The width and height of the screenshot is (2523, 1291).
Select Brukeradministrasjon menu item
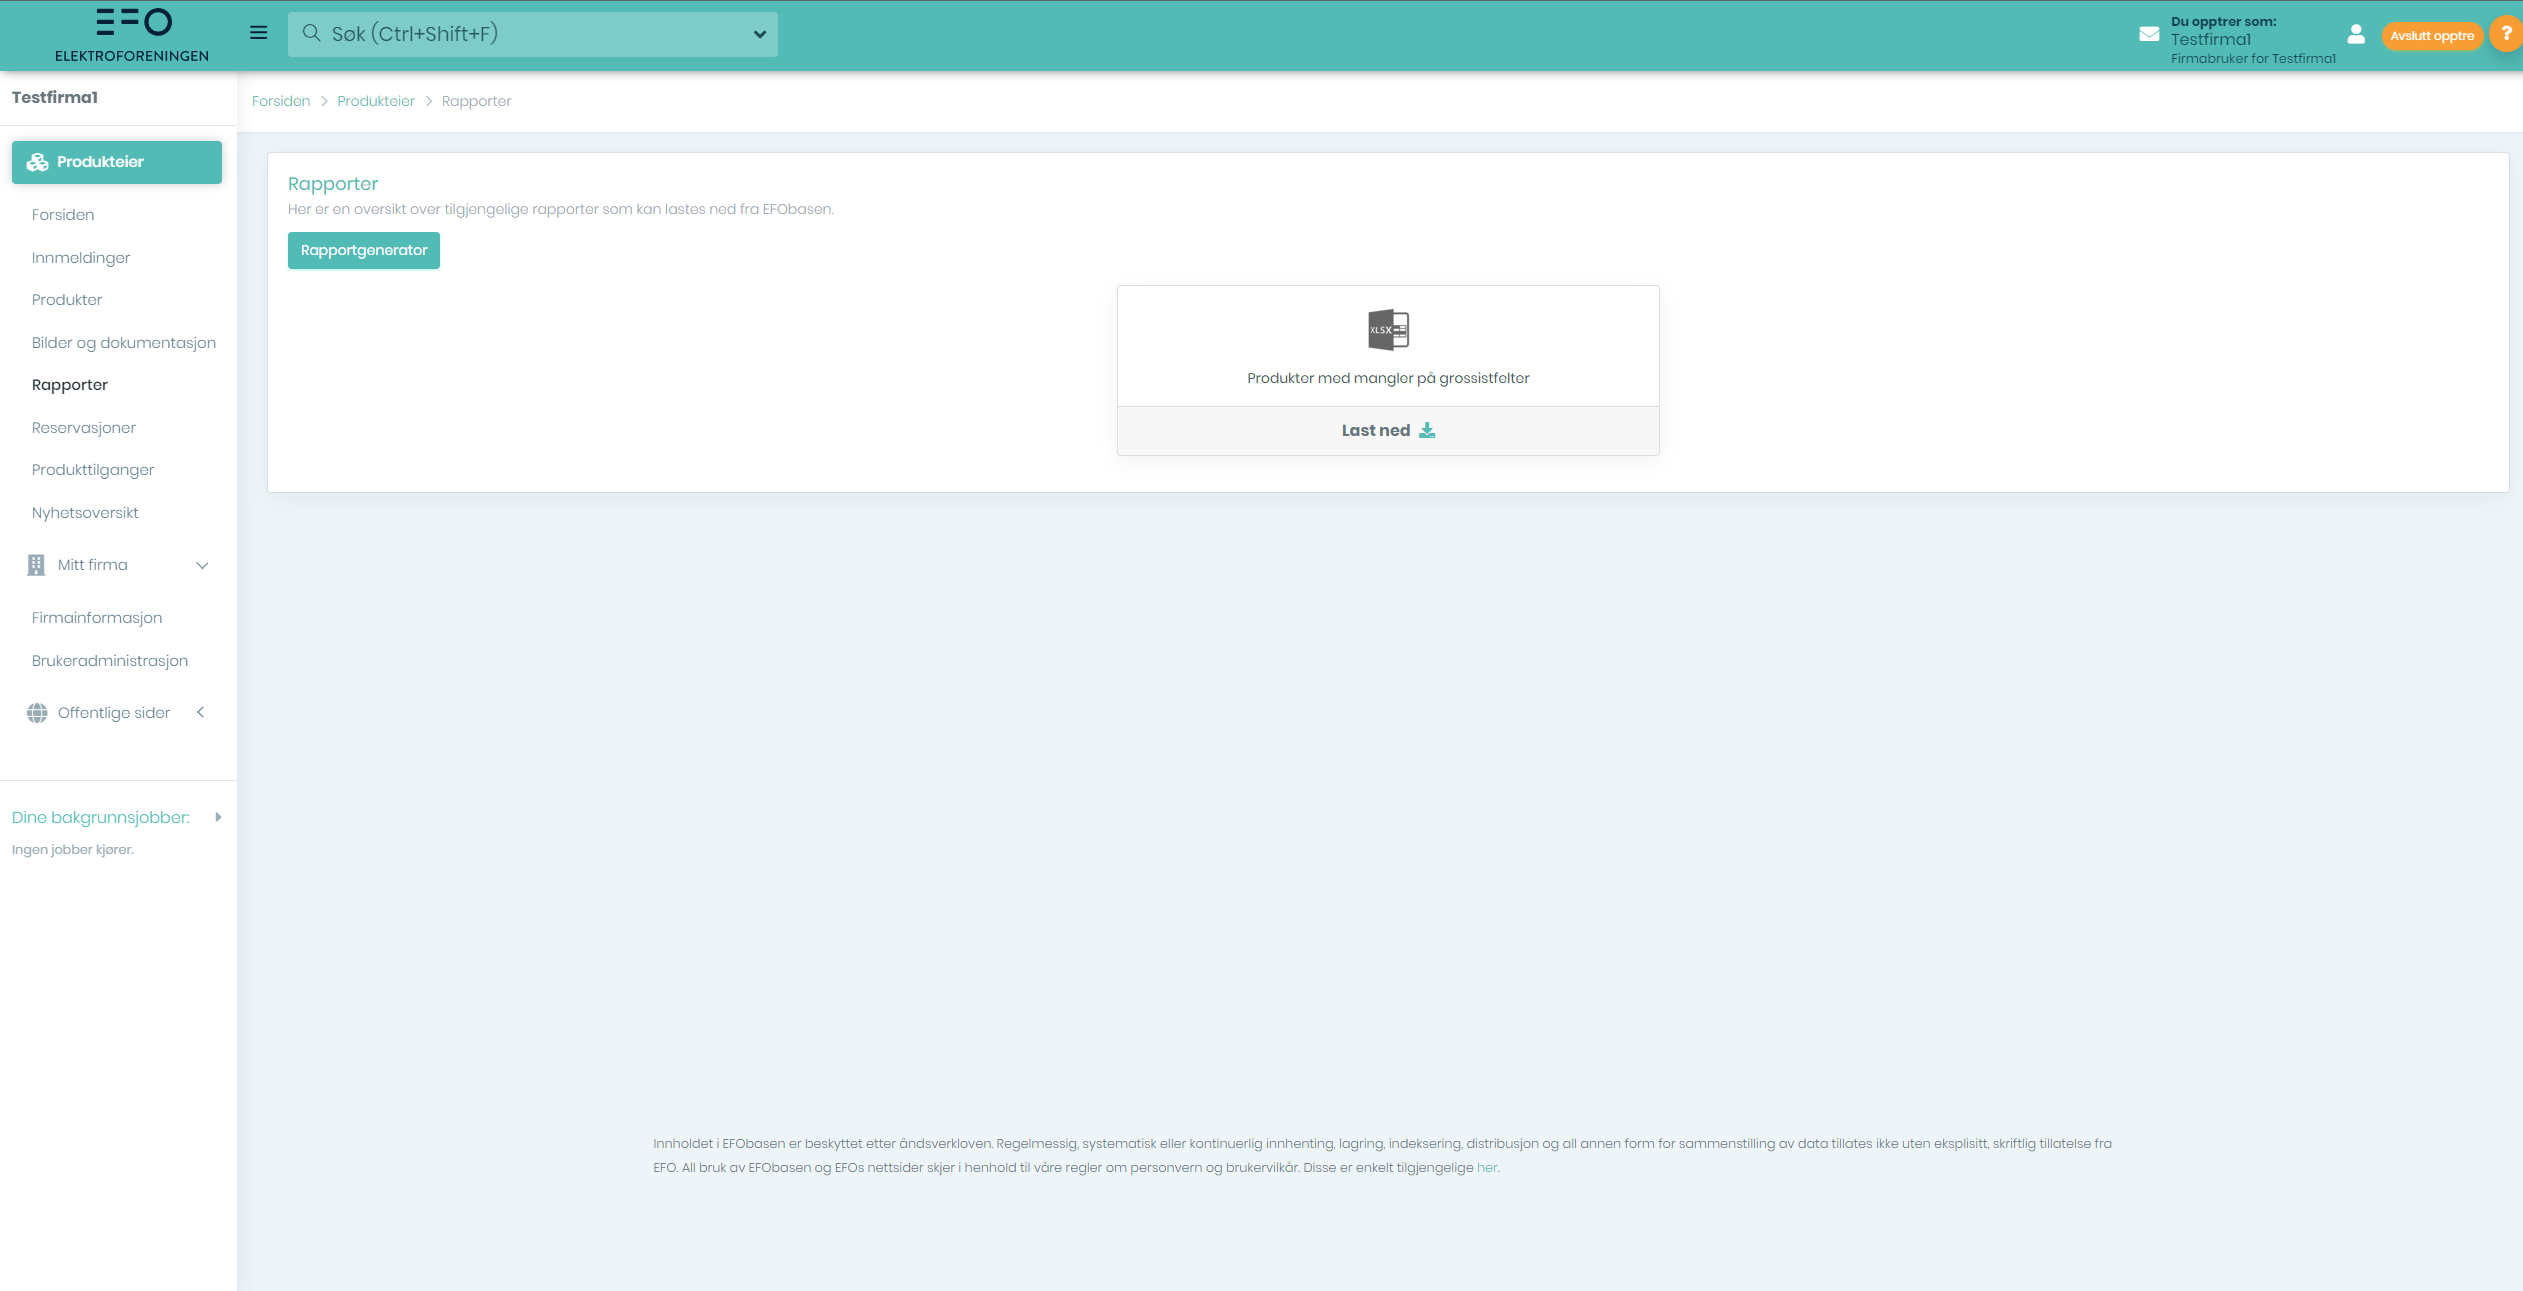click(x=110, y=661)
